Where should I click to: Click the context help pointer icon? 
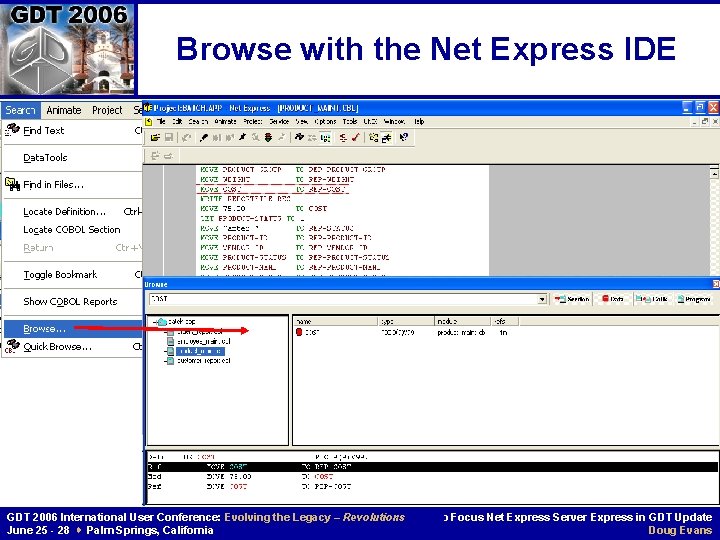[x=404, y=137]
